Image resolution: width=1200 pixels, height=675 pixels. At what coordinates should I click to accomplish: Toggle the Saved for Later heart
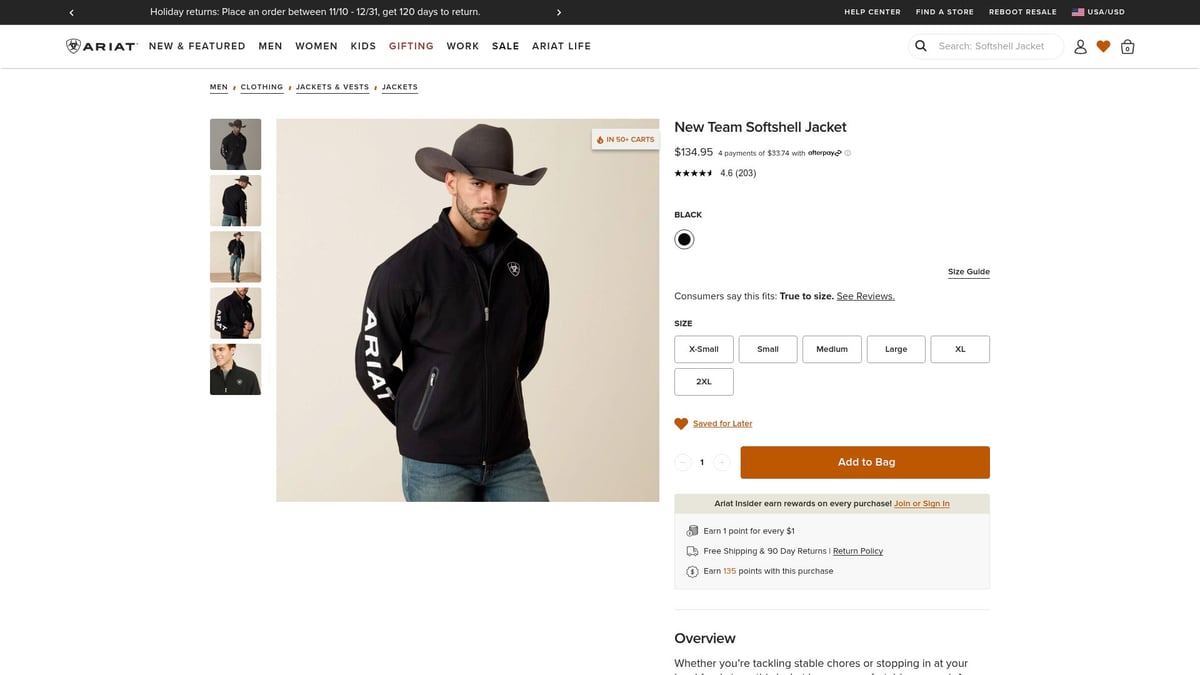[681, 422]
